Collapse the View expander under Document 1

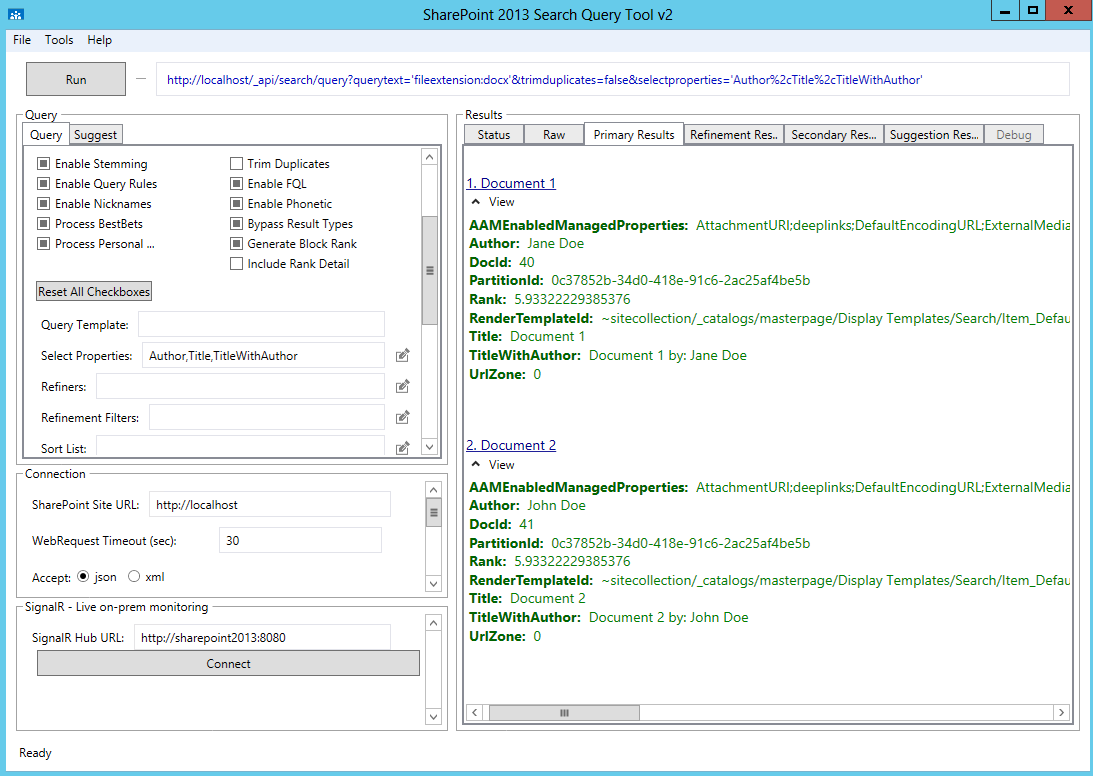(477, 202)
